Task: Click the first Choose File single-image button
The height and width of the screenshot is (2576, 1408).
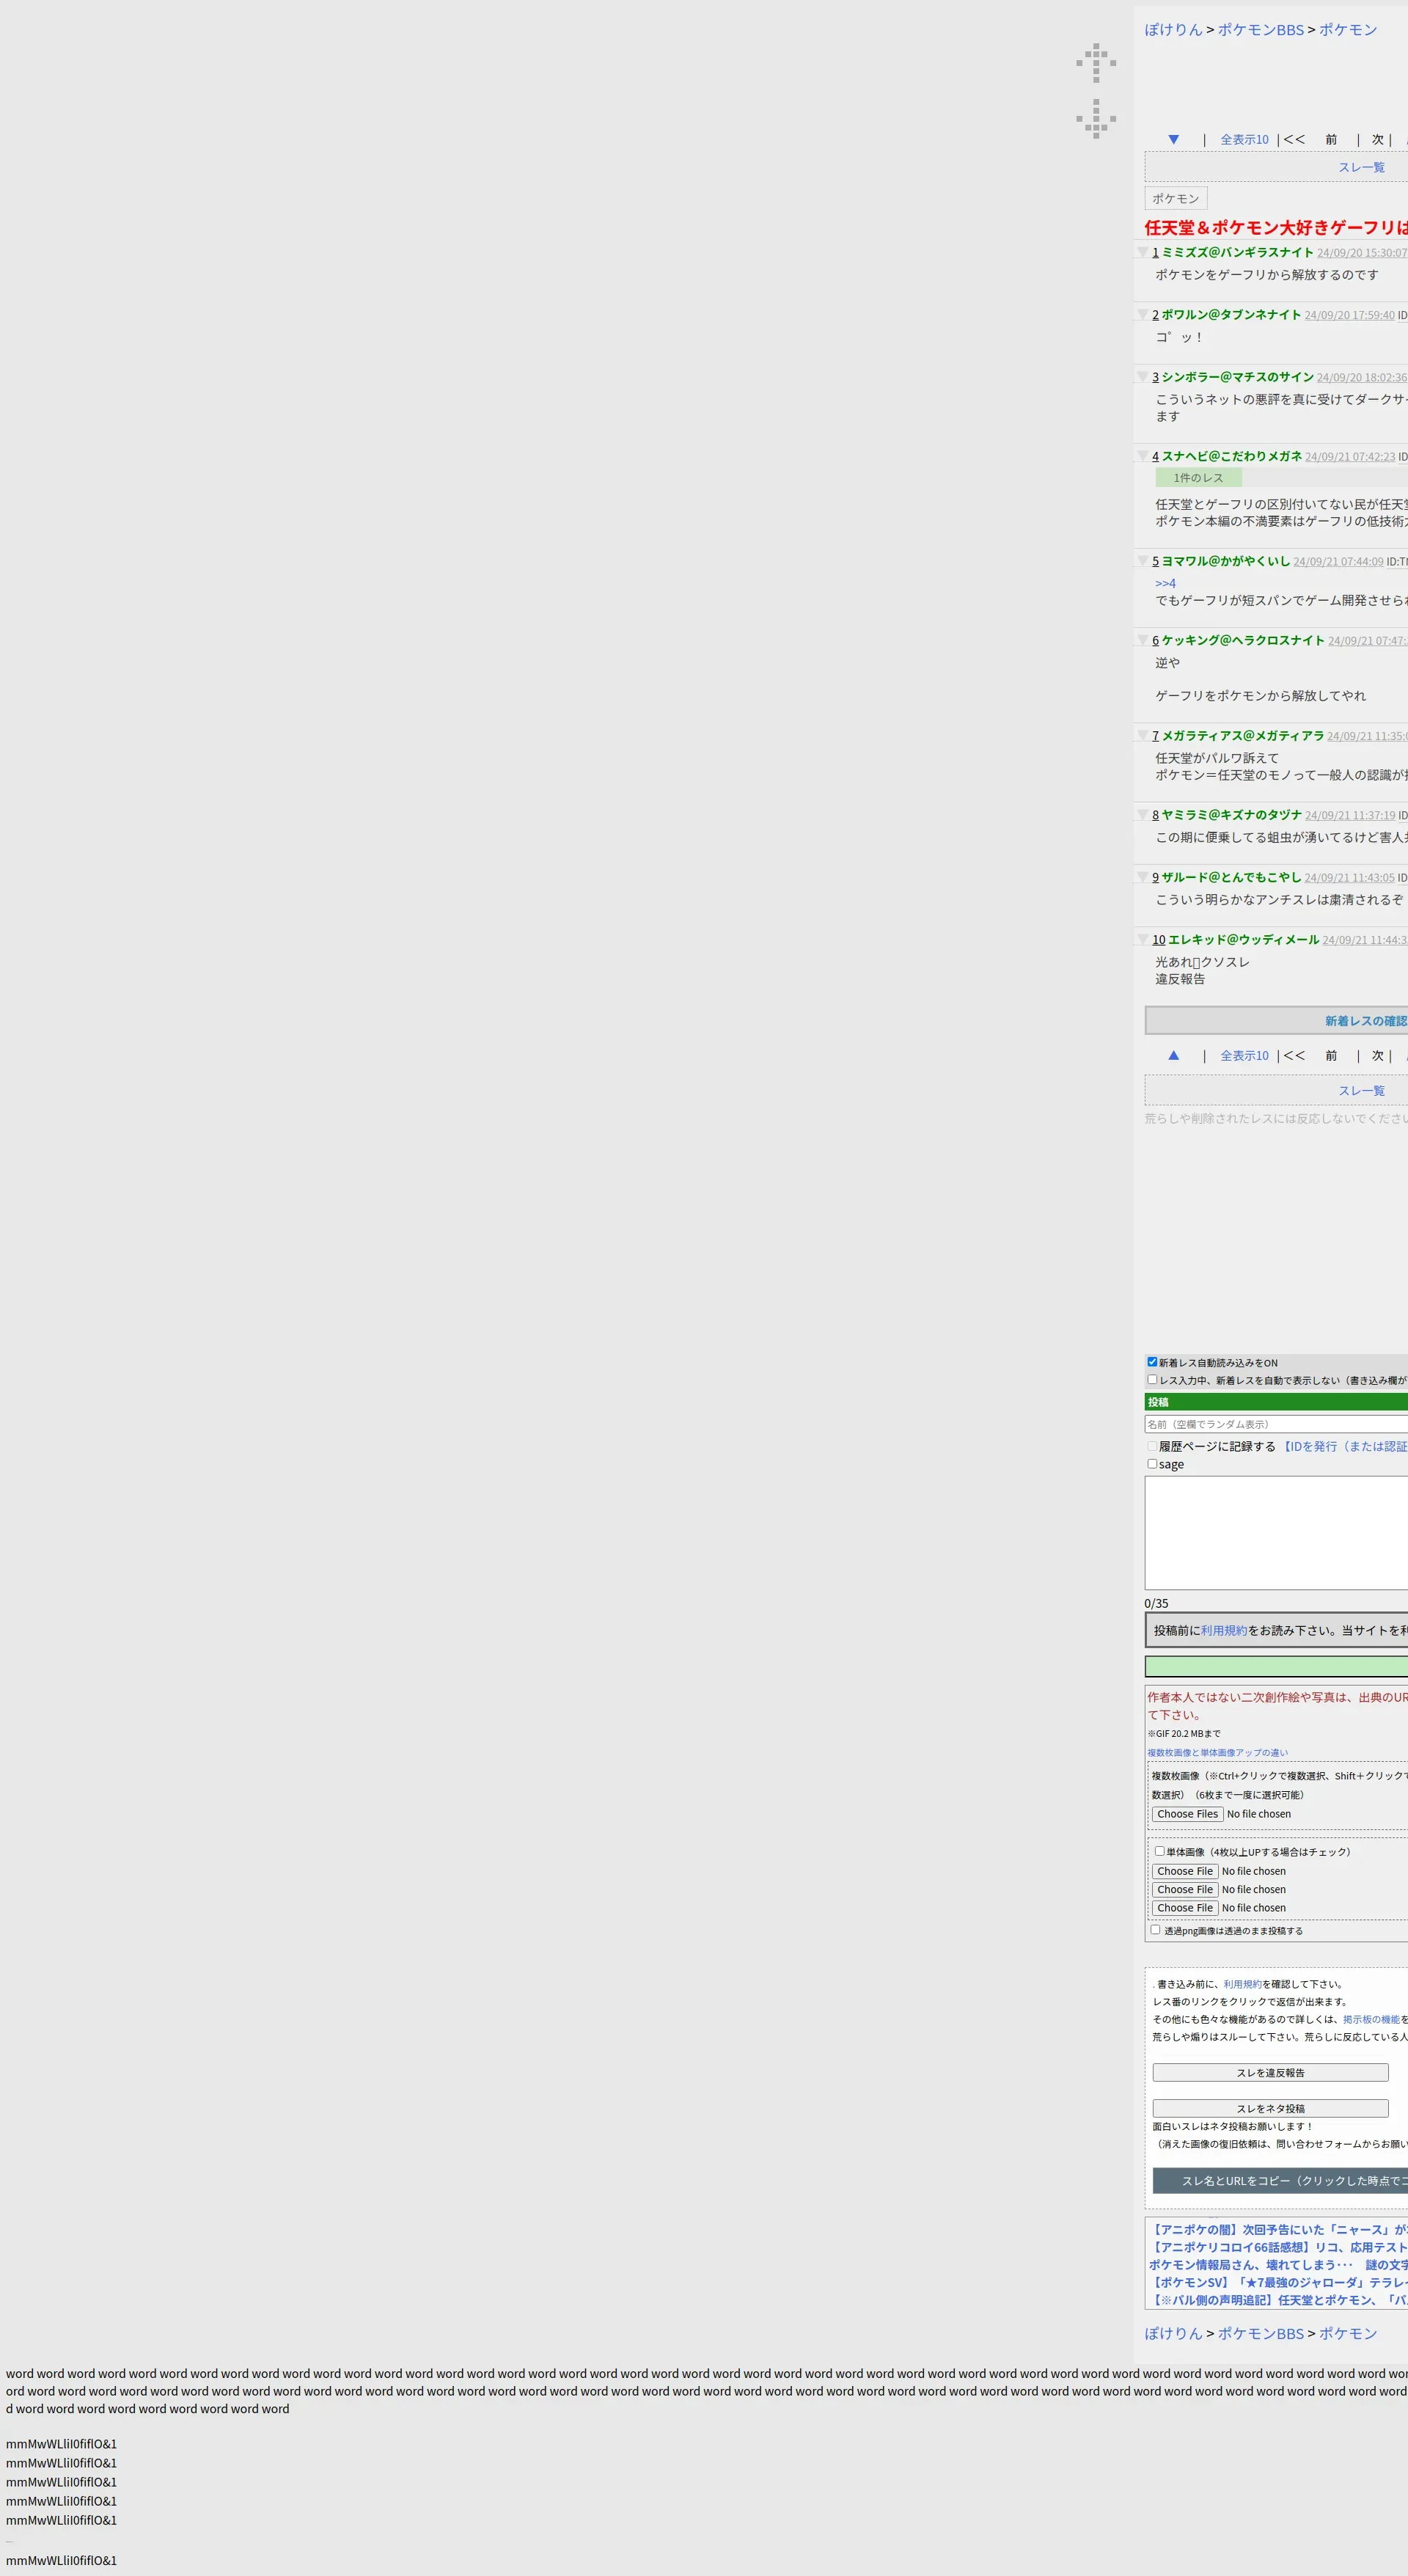Action: [x=1185, y=1871]
